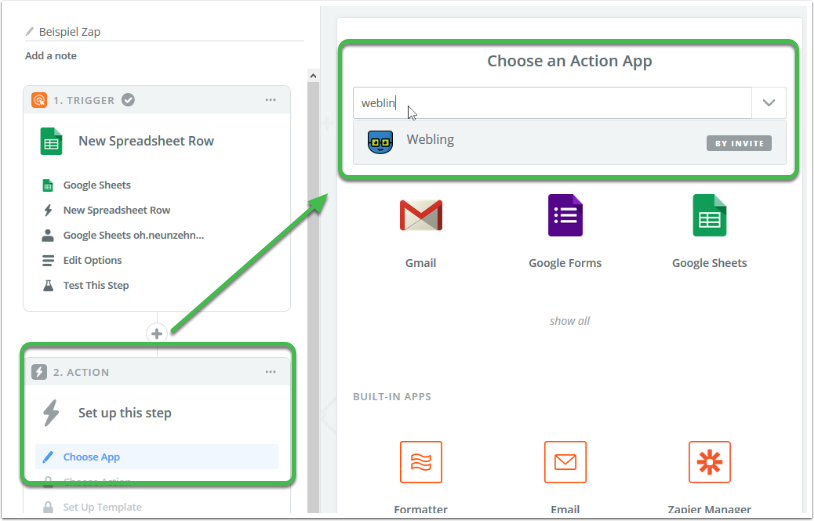Image resolution: width=814 pixels, height=521 pixels.
Task: Click the Email built-in app icon
Action: point(565,462)
